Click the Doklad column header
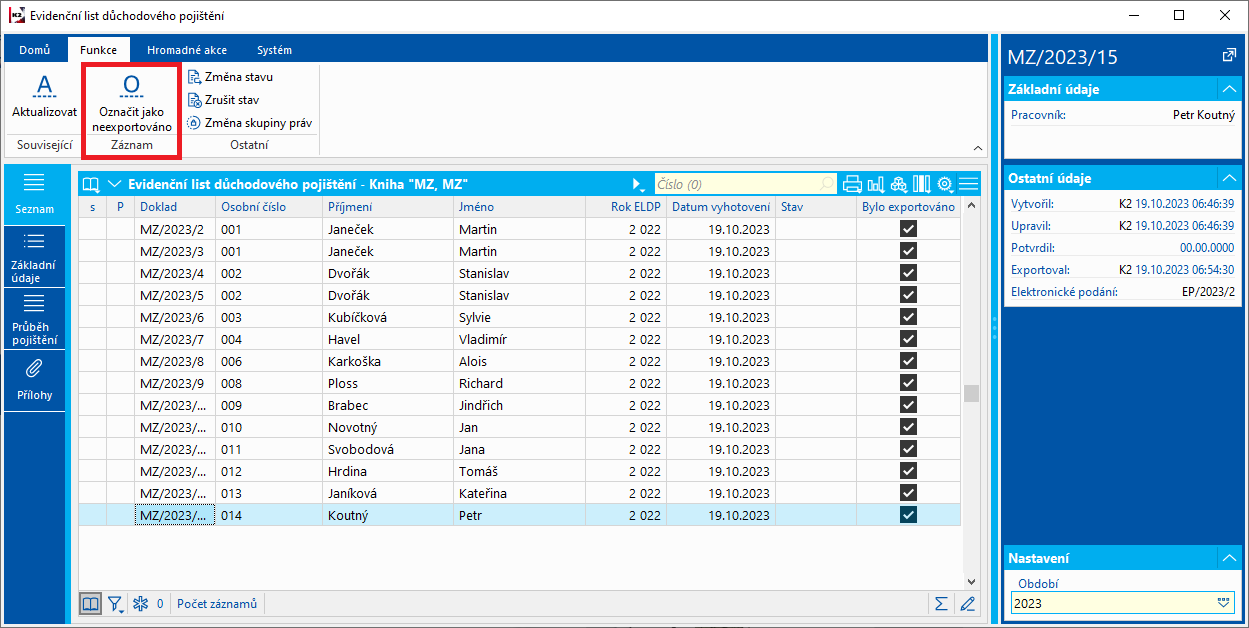1249x628 pixels. 175,207
